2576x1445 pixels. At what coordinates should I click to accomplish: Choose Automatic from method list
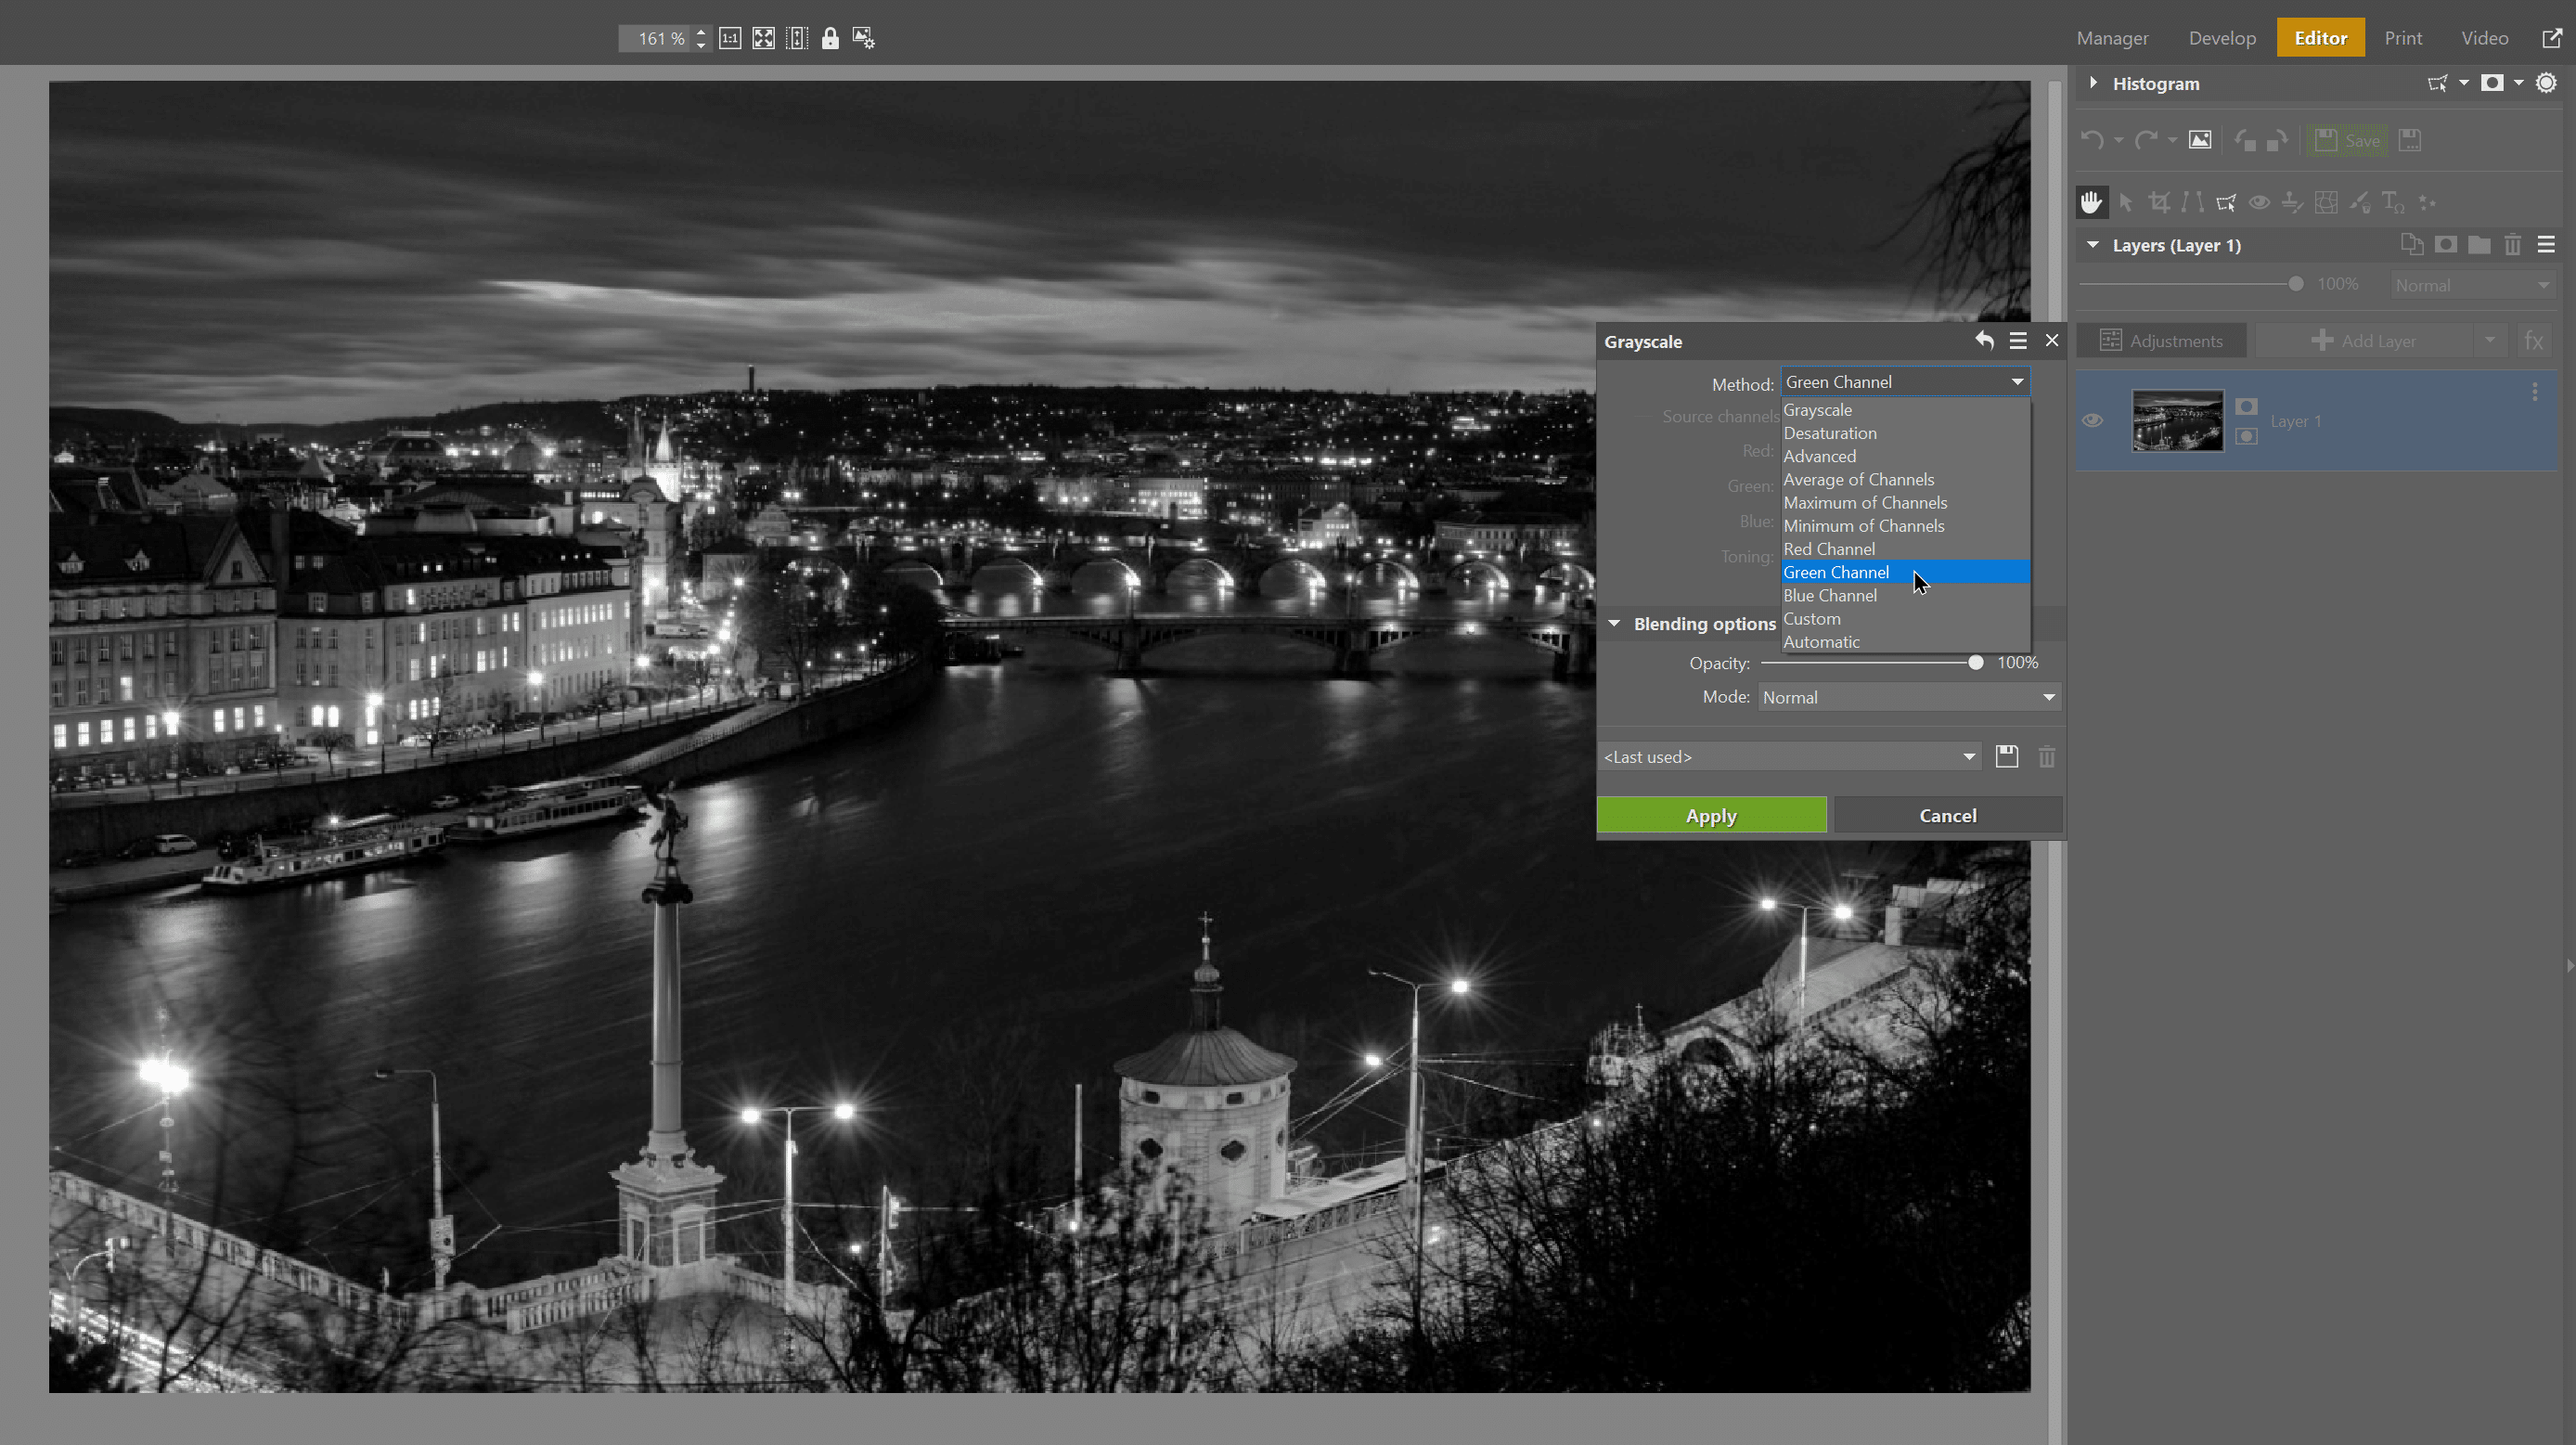click(1906, 642)
